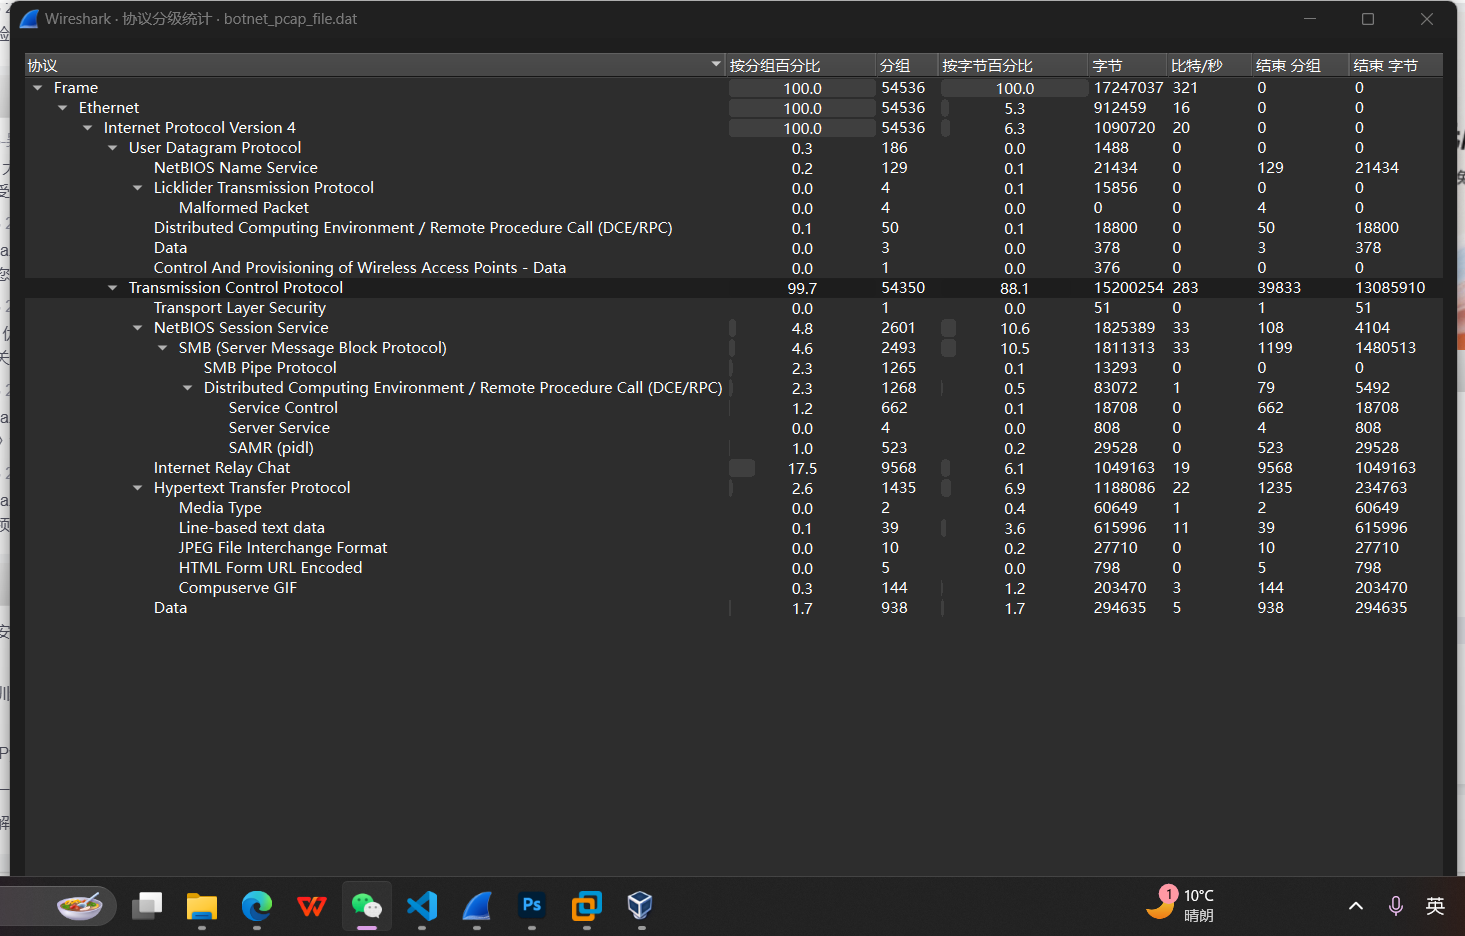
Task: Open VMware Workstation taskbar icon
Action: coord(587,906)
